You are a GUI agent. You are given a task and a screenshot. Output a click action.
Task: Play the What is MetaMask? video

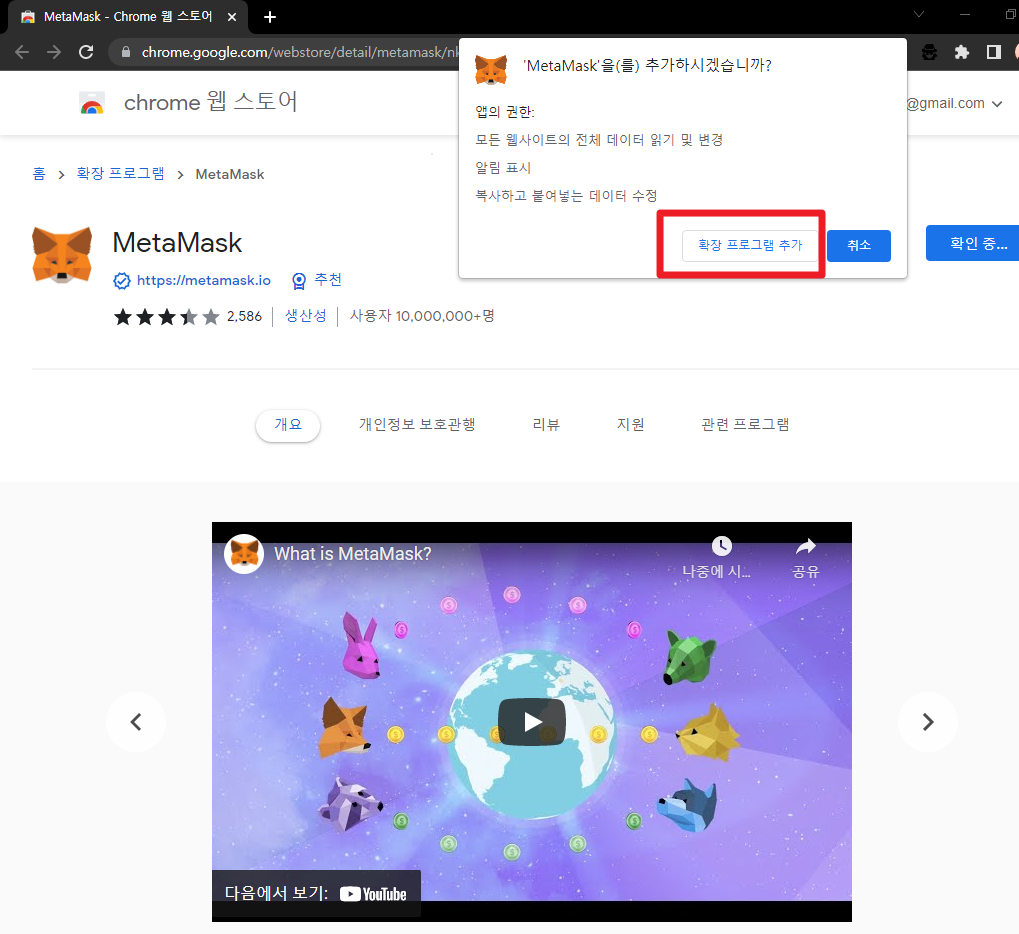532,722
